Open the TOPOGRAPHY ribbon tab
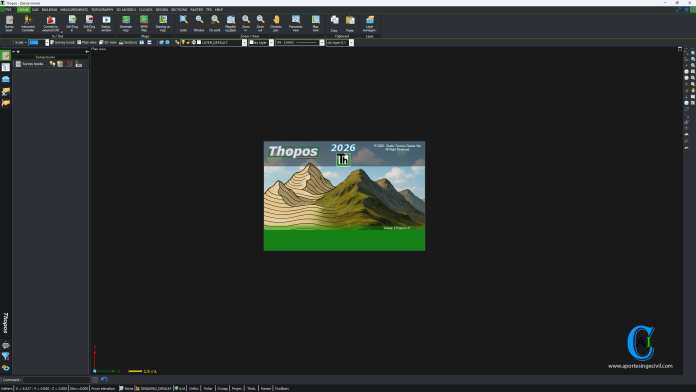This screenshot has width=696, height=392. tap(102, 9)
